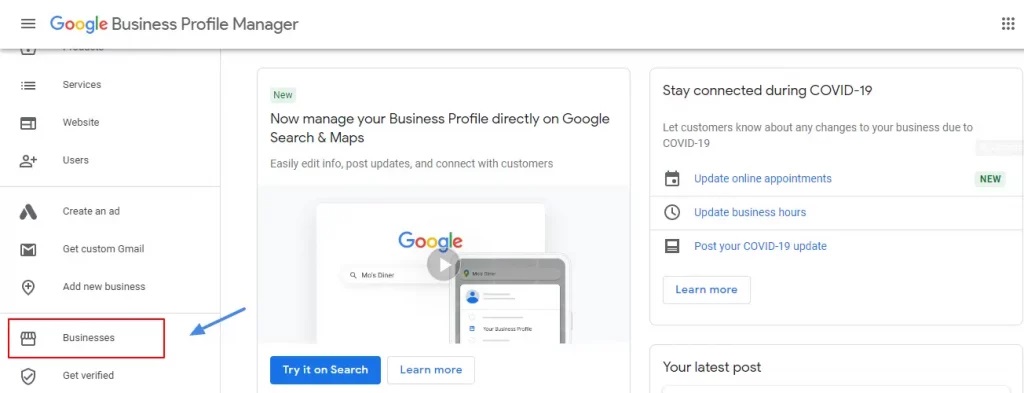This screenshot has height=393, width=1024.
Task: Click the Try it on Search button
Action: coord(325,370)
